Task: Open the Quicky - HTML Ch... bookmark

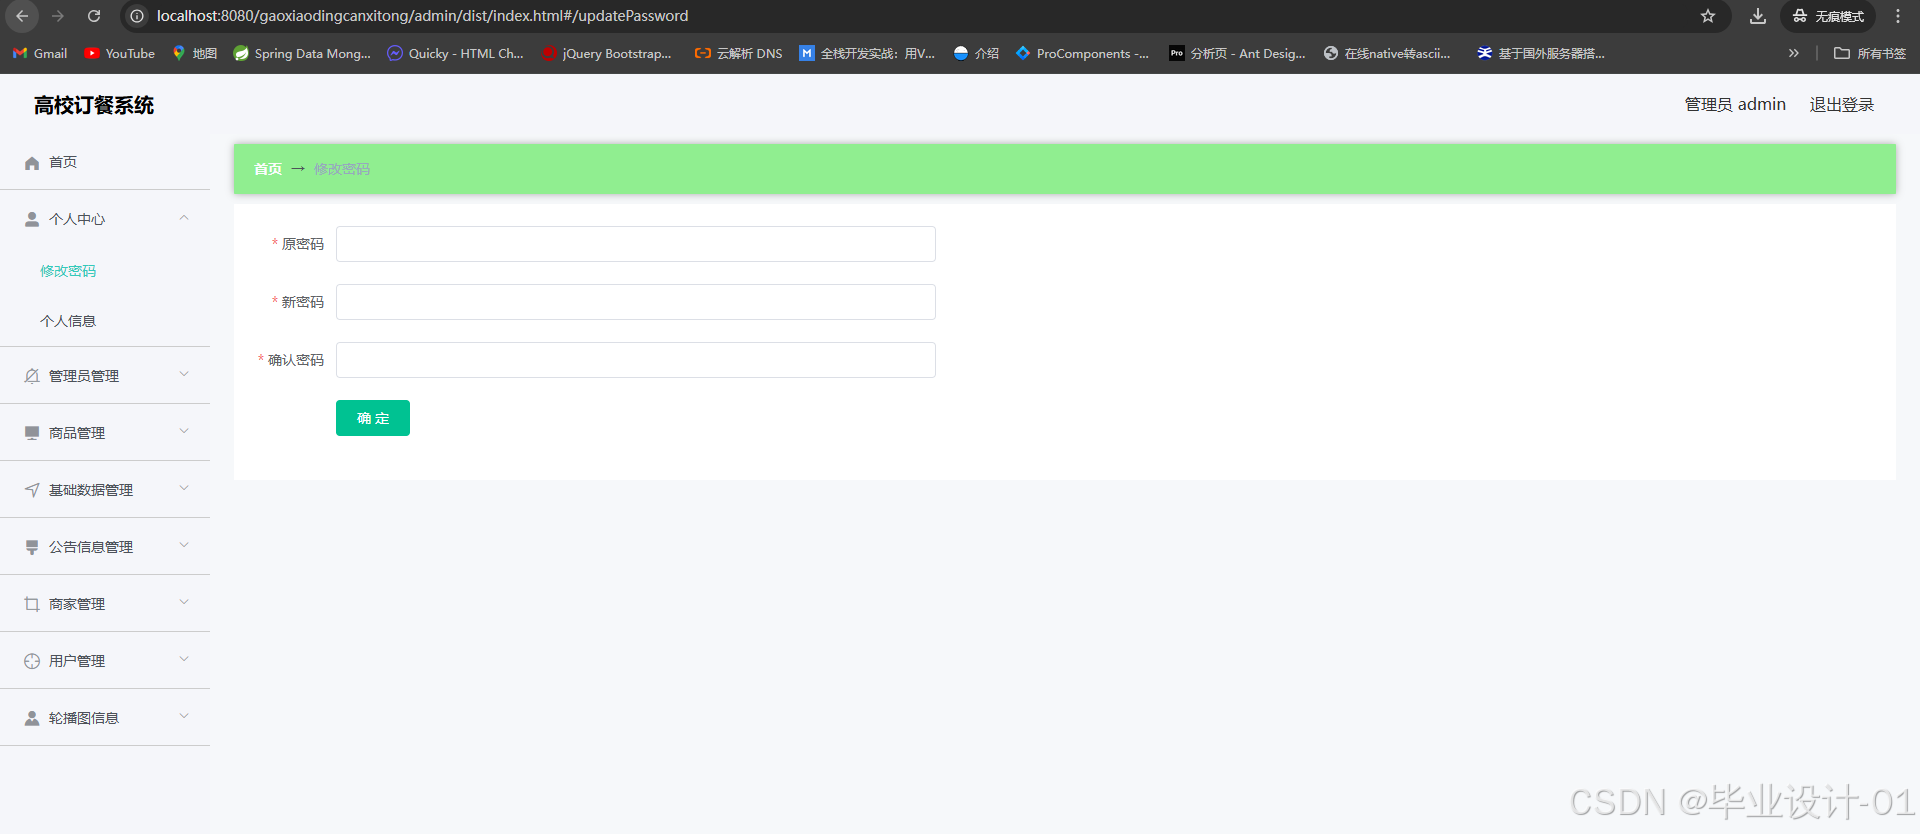Action: coord(455,53)
